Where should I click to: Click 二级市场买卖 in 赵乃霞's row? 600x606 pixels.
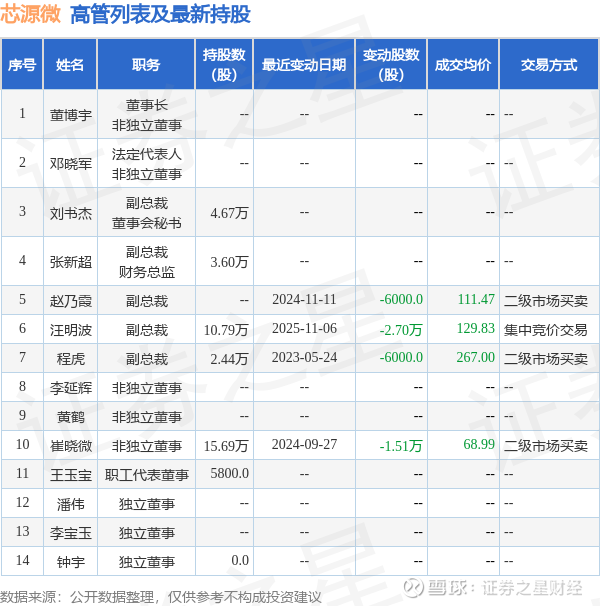pyautogui.click(x=545, y=301)
